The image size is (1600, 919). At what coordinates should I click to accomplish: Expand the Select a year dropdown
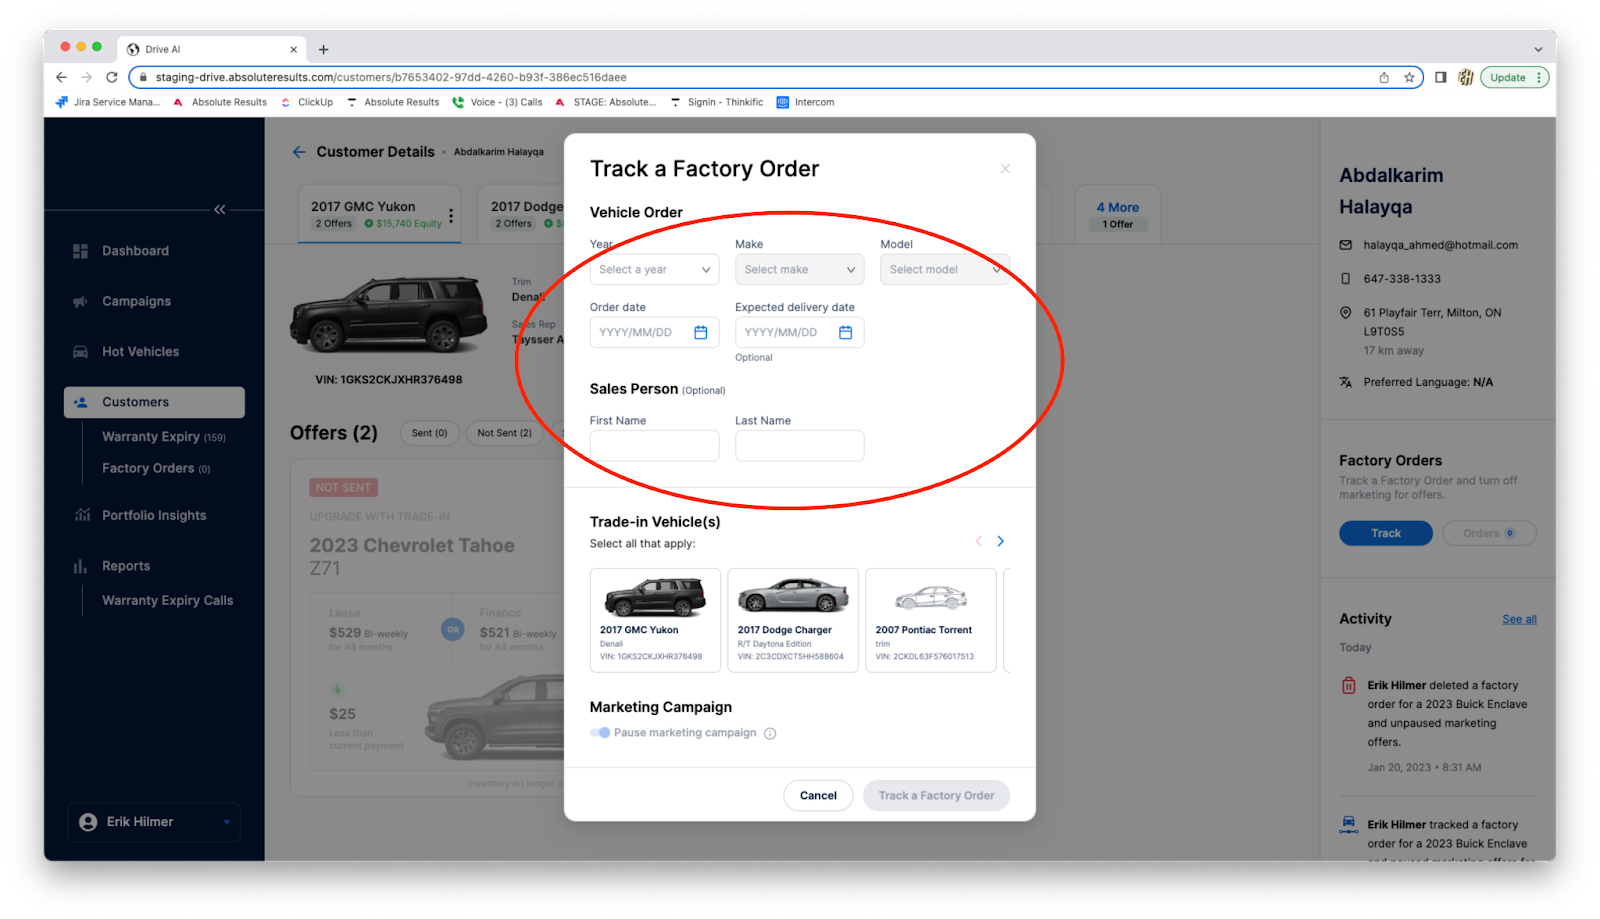click(654, 270)
